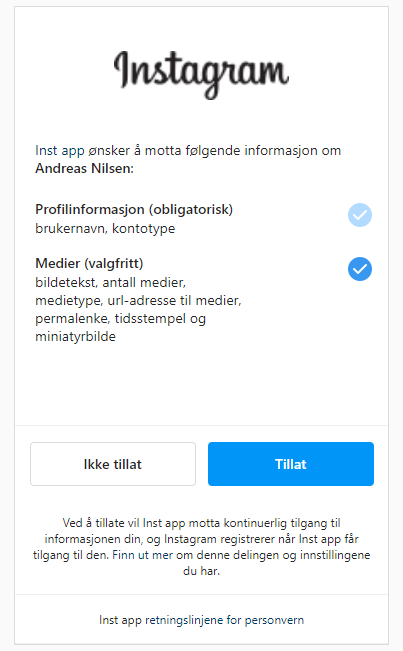Click the word 'miniatyrbilde'
The width and height of the screenshot is (403, 651).
click(x=76, y=336)
